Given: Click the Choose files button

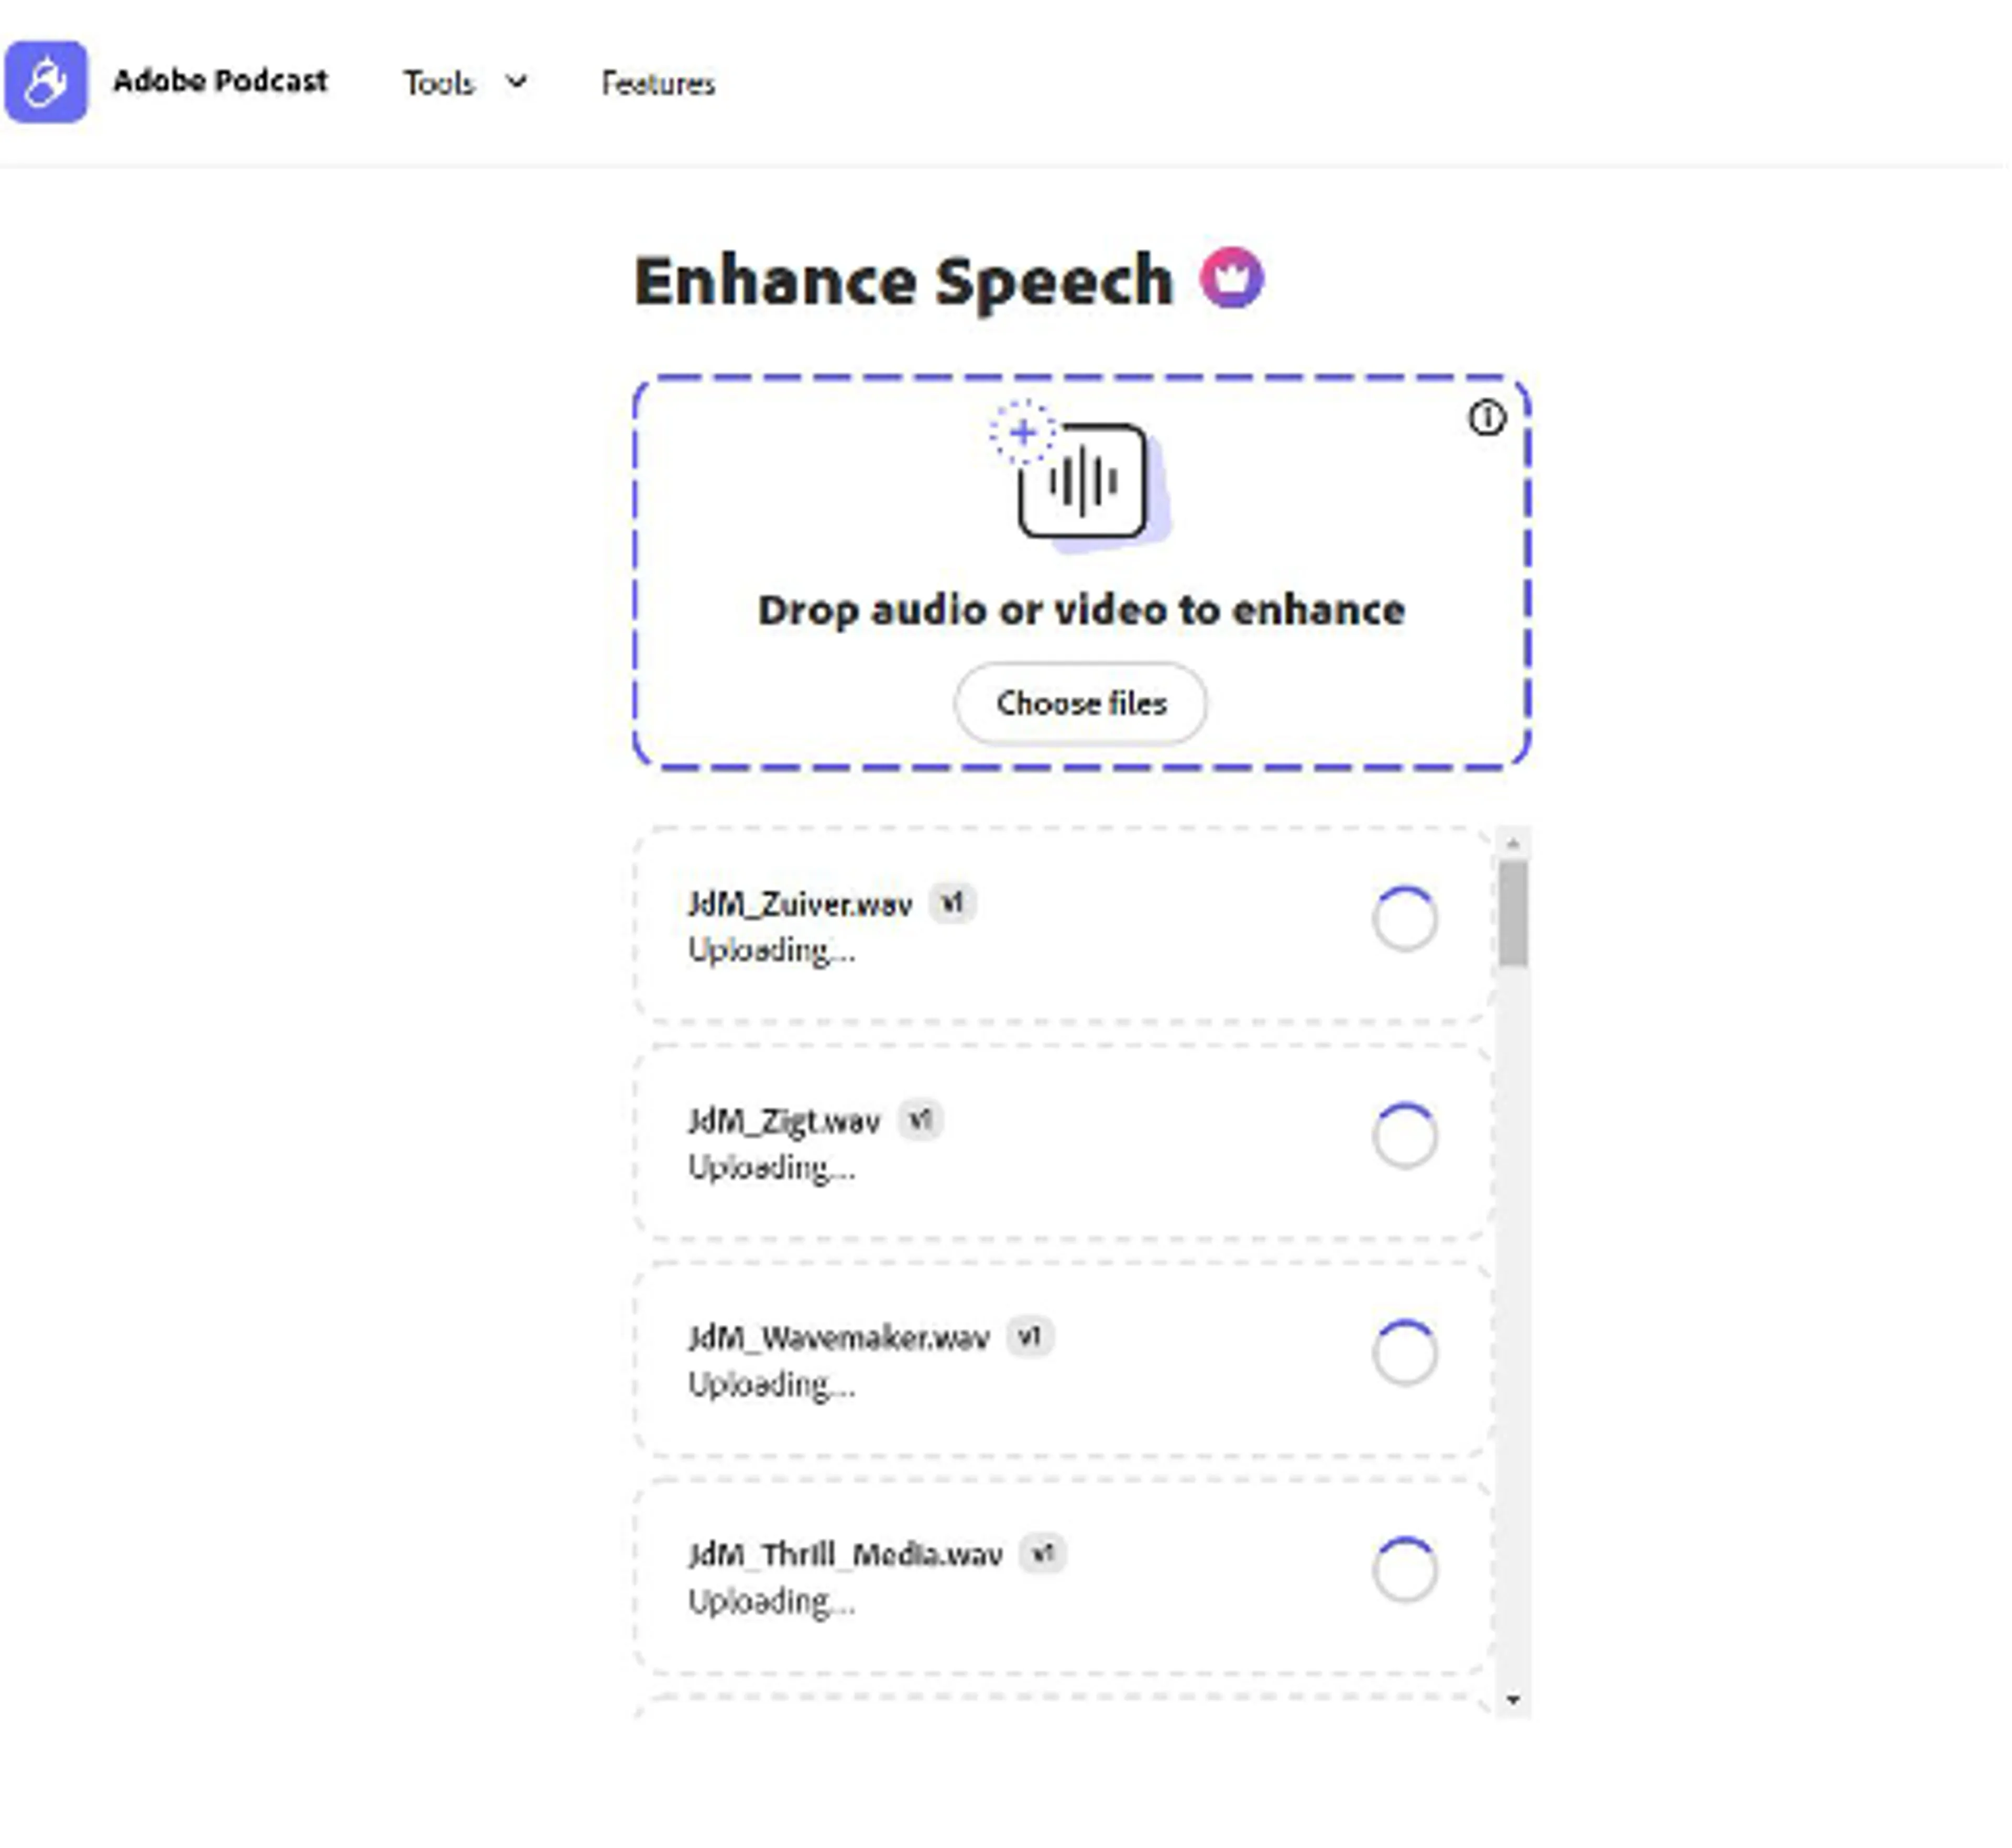Looking at the screenshot, I should [1081, 704].
